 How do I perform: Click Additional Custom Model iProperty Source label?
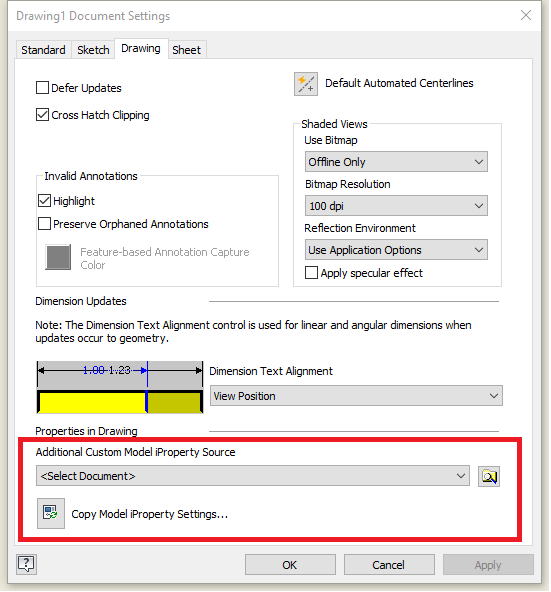(135, 452)
